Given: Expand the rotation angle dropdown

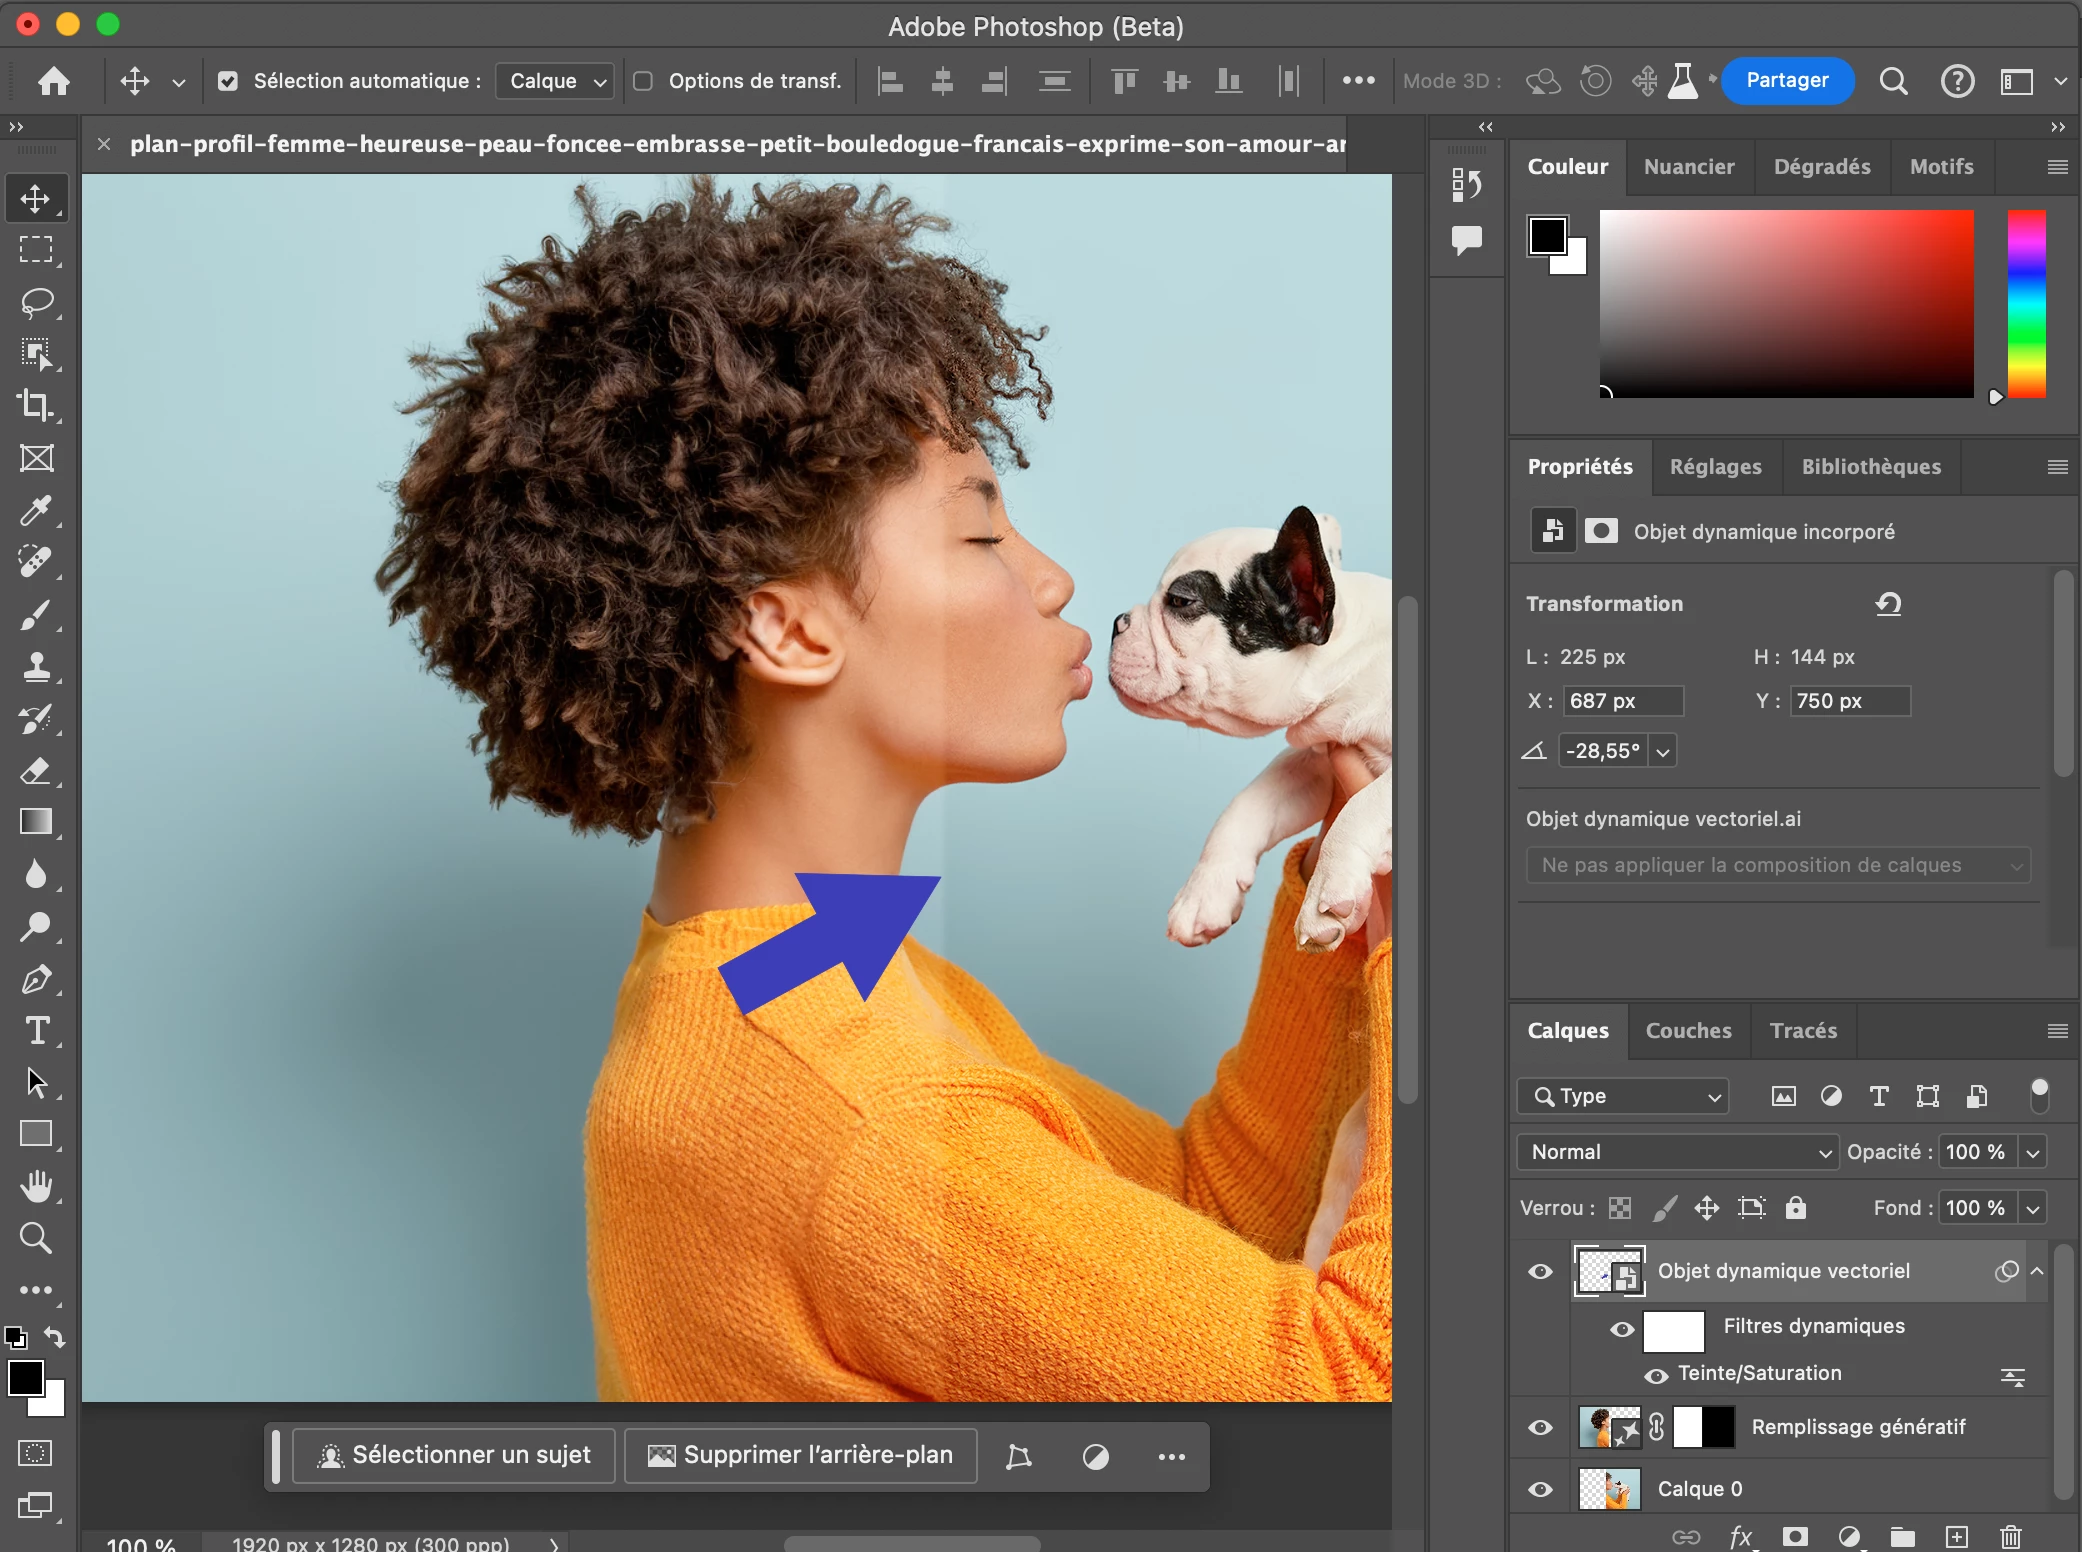Looking at the screenshot, I should [x=1662, y=751].
